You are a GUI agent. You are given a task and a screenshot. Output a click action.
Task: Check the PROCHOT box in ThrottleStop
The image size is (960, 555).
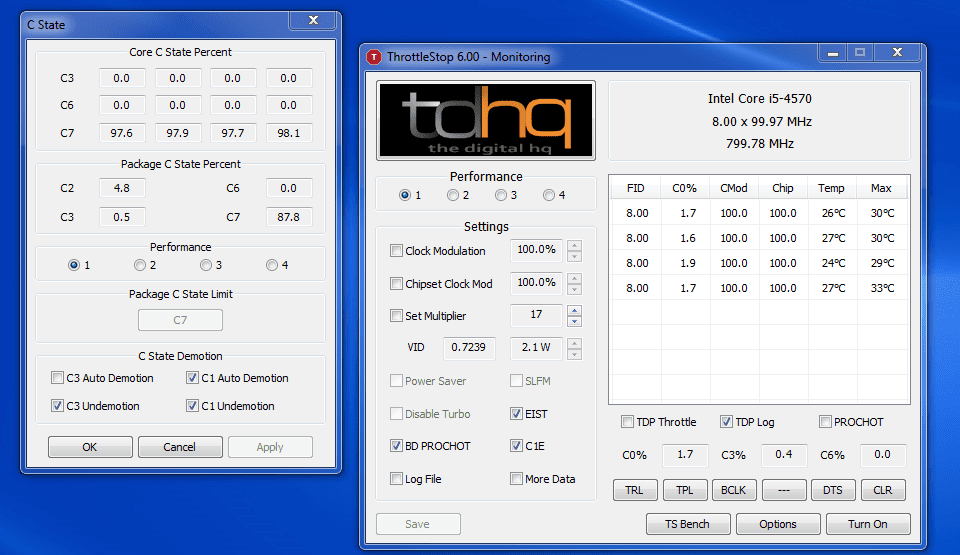pyautogui.click(x=825, y=421)
